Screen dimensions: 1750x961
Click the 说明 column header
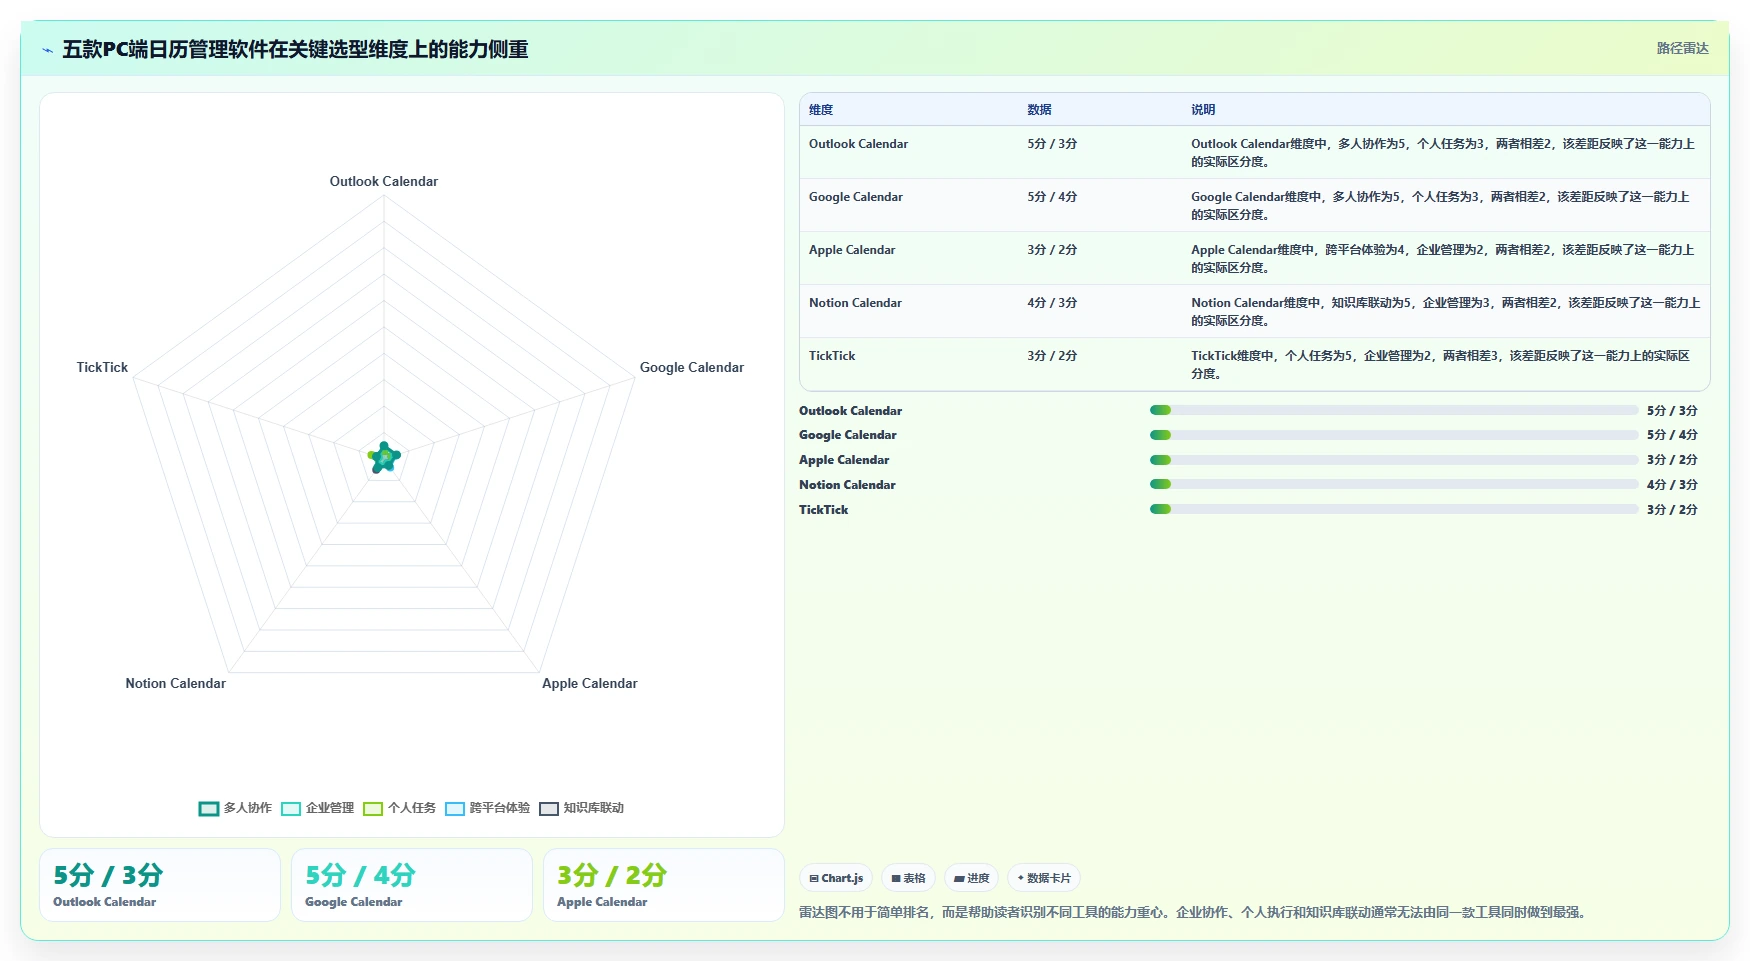1203,110
